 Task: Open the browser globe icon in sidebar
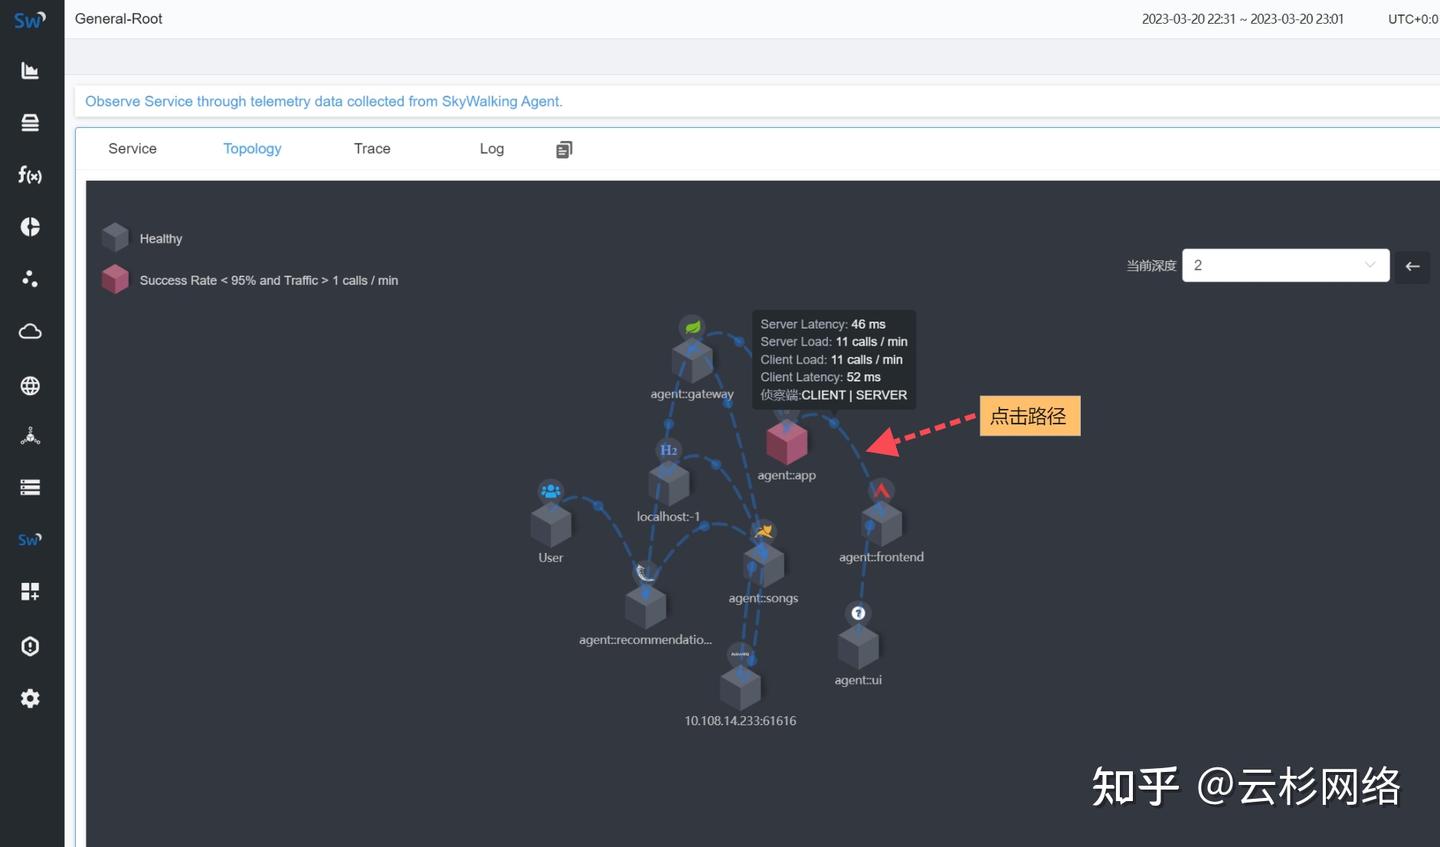[x=30, y=385]
